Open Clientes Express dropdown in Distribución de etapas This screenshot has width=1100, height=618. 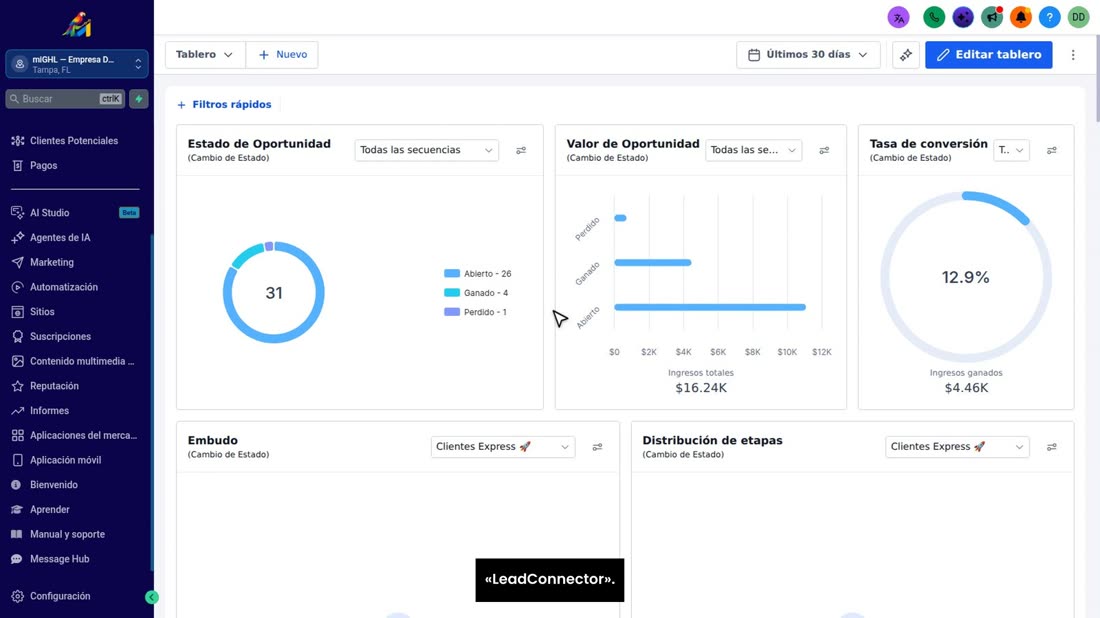tap(957, 447)
